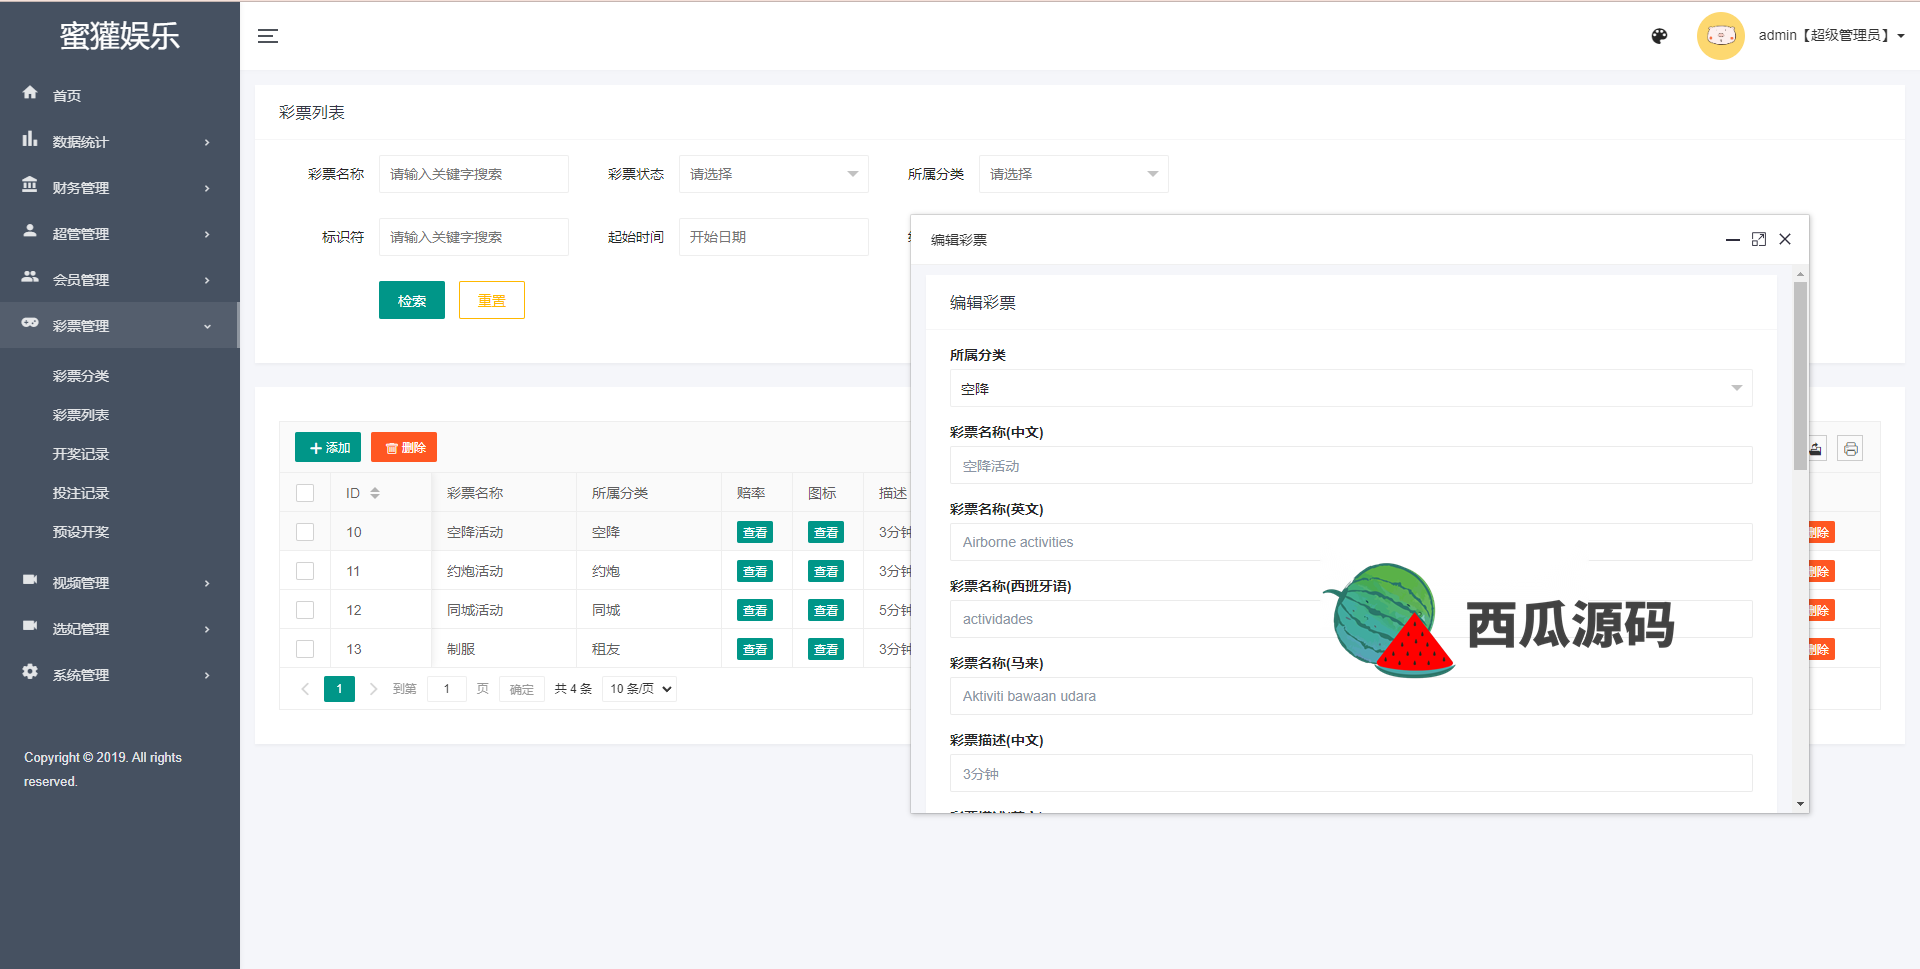This screenshot has height=969, width=1920.
Task: Click the gamepad icon for 彩票管理
Action: (30, 323)
